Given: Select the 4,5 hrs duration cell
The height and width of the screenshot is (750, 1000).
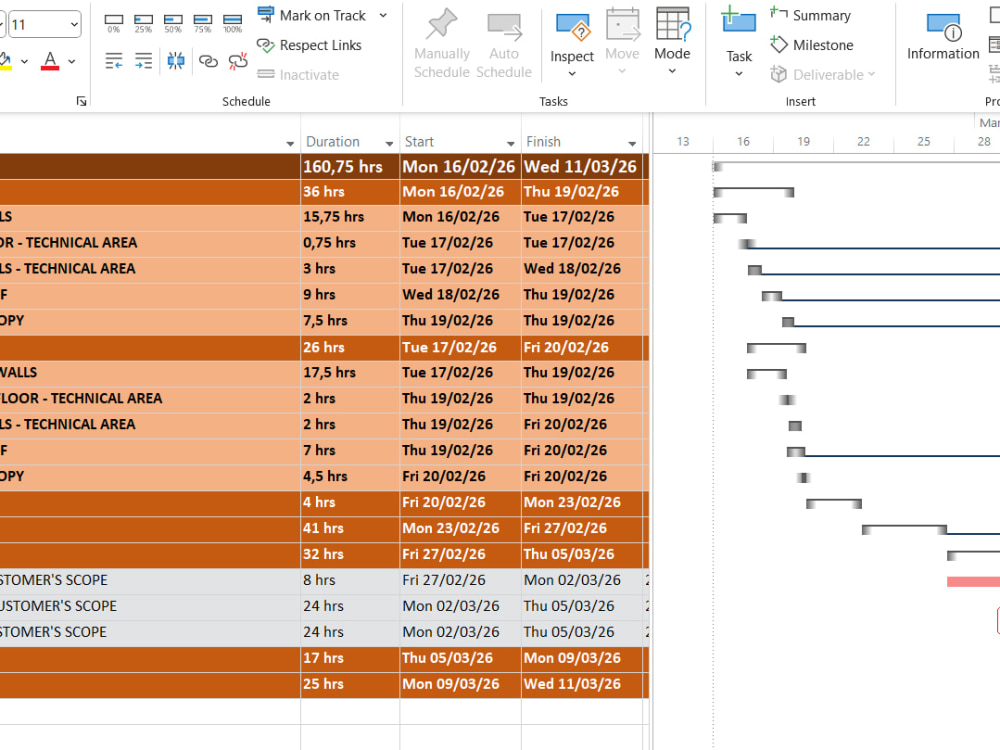Looking at the screenshot, I should click(x=350, y=476).
